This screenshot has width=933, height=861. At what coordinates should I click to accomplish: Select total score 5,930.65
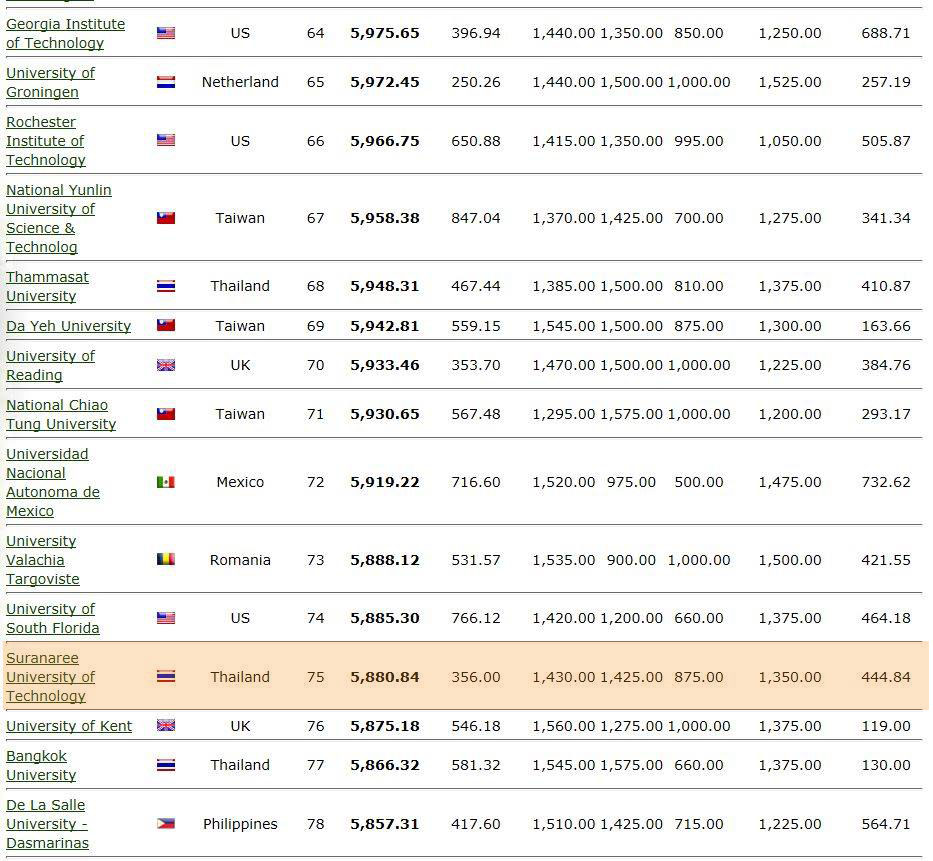point(385,414)
